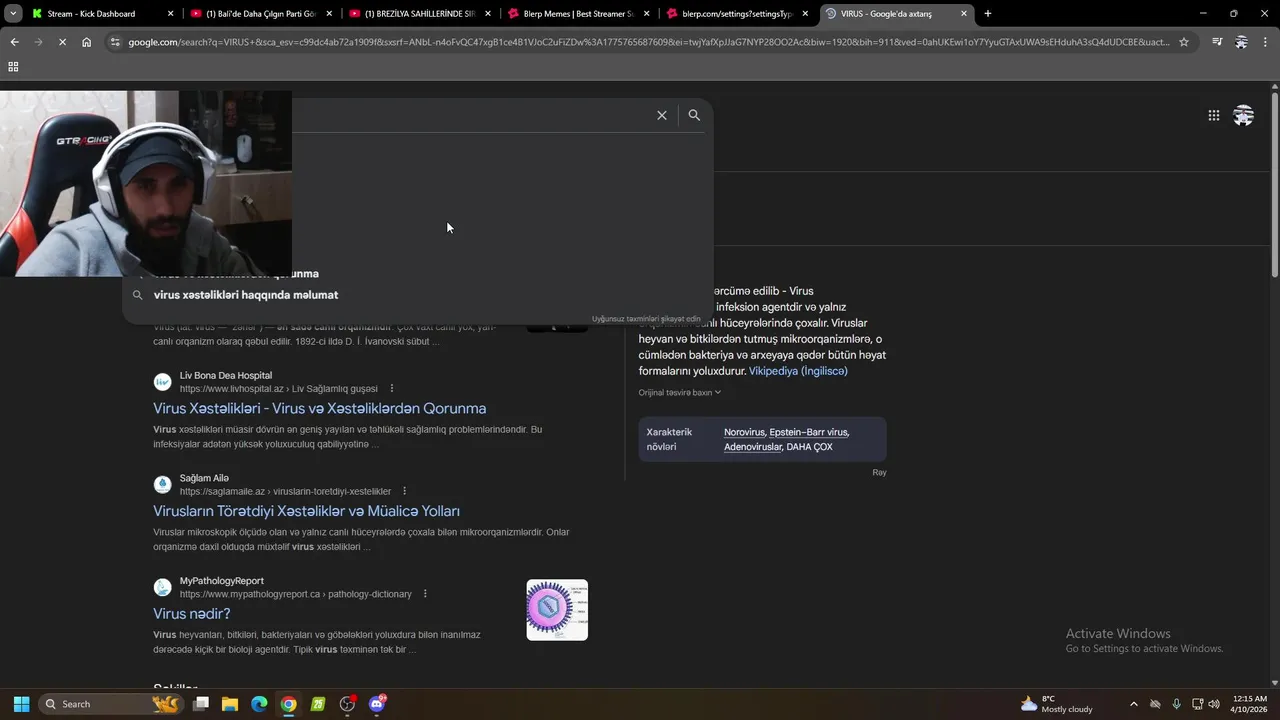Click the browser address bar URL

pyautogui.click(x=648, y=42)
